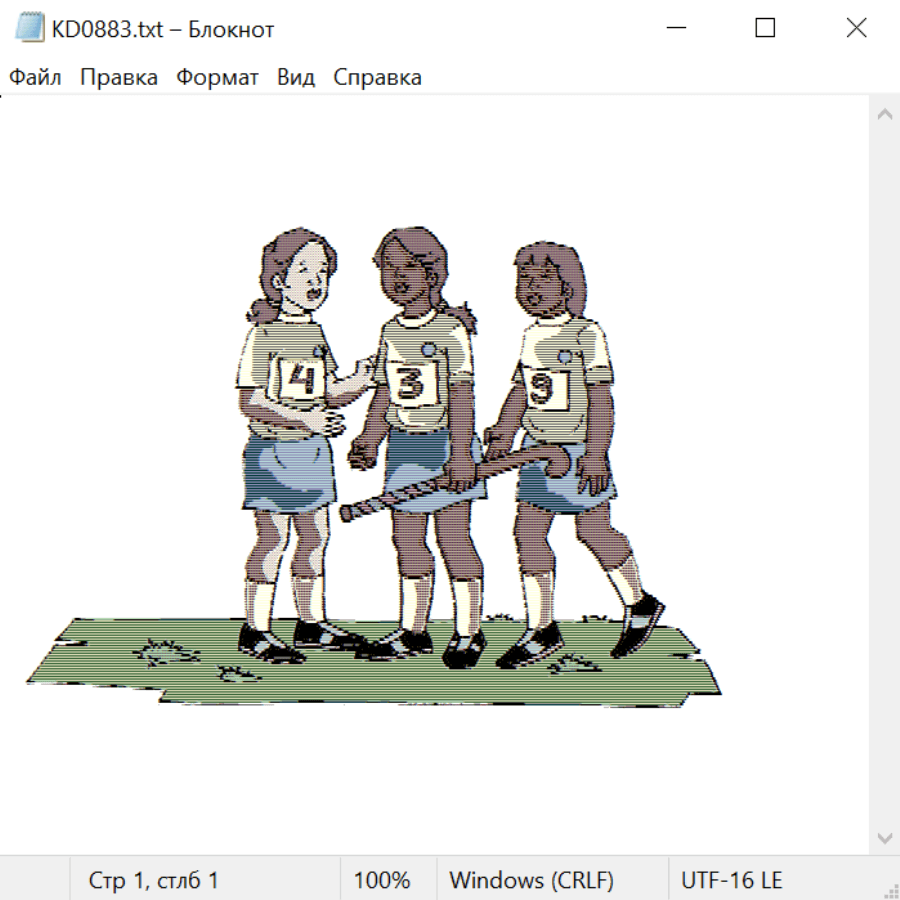
Task: Open the Справка menu
Action: [377, 77]
